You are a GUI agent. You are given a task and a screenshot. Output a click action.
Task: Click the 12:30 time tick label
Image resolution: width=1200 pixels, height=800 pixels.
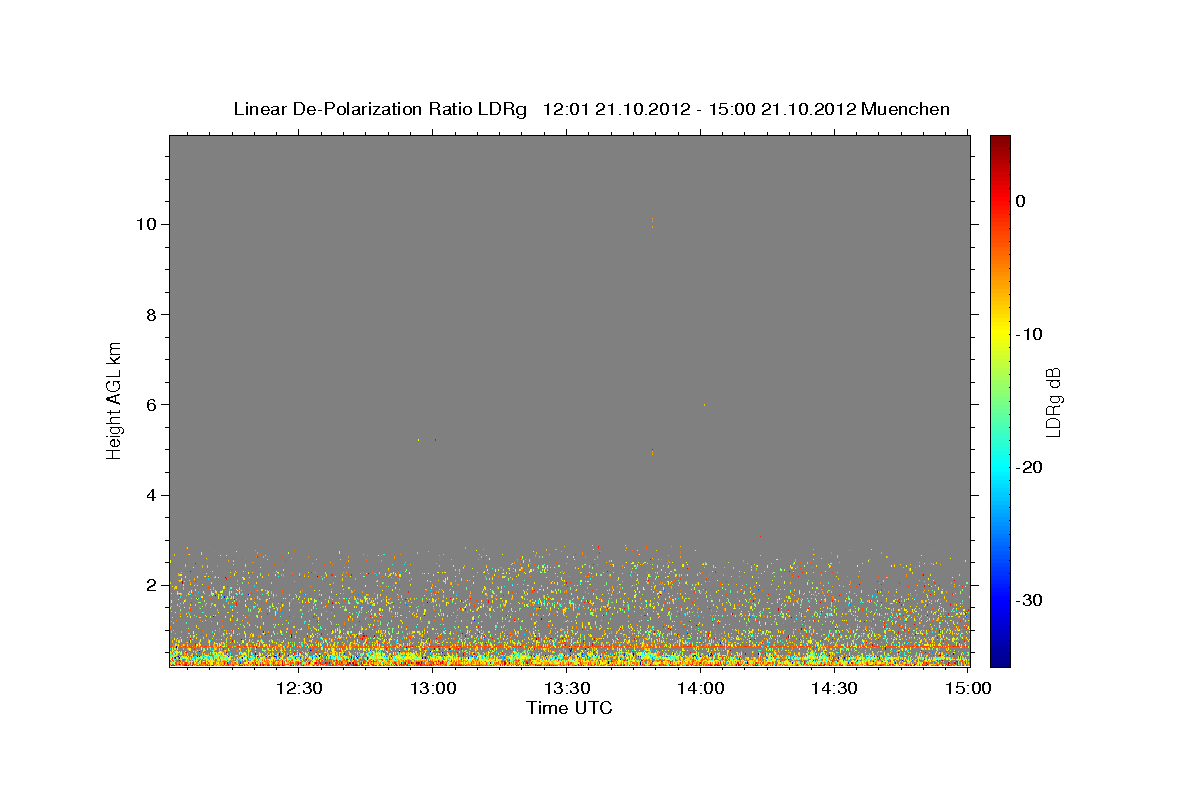click(299, 688)
